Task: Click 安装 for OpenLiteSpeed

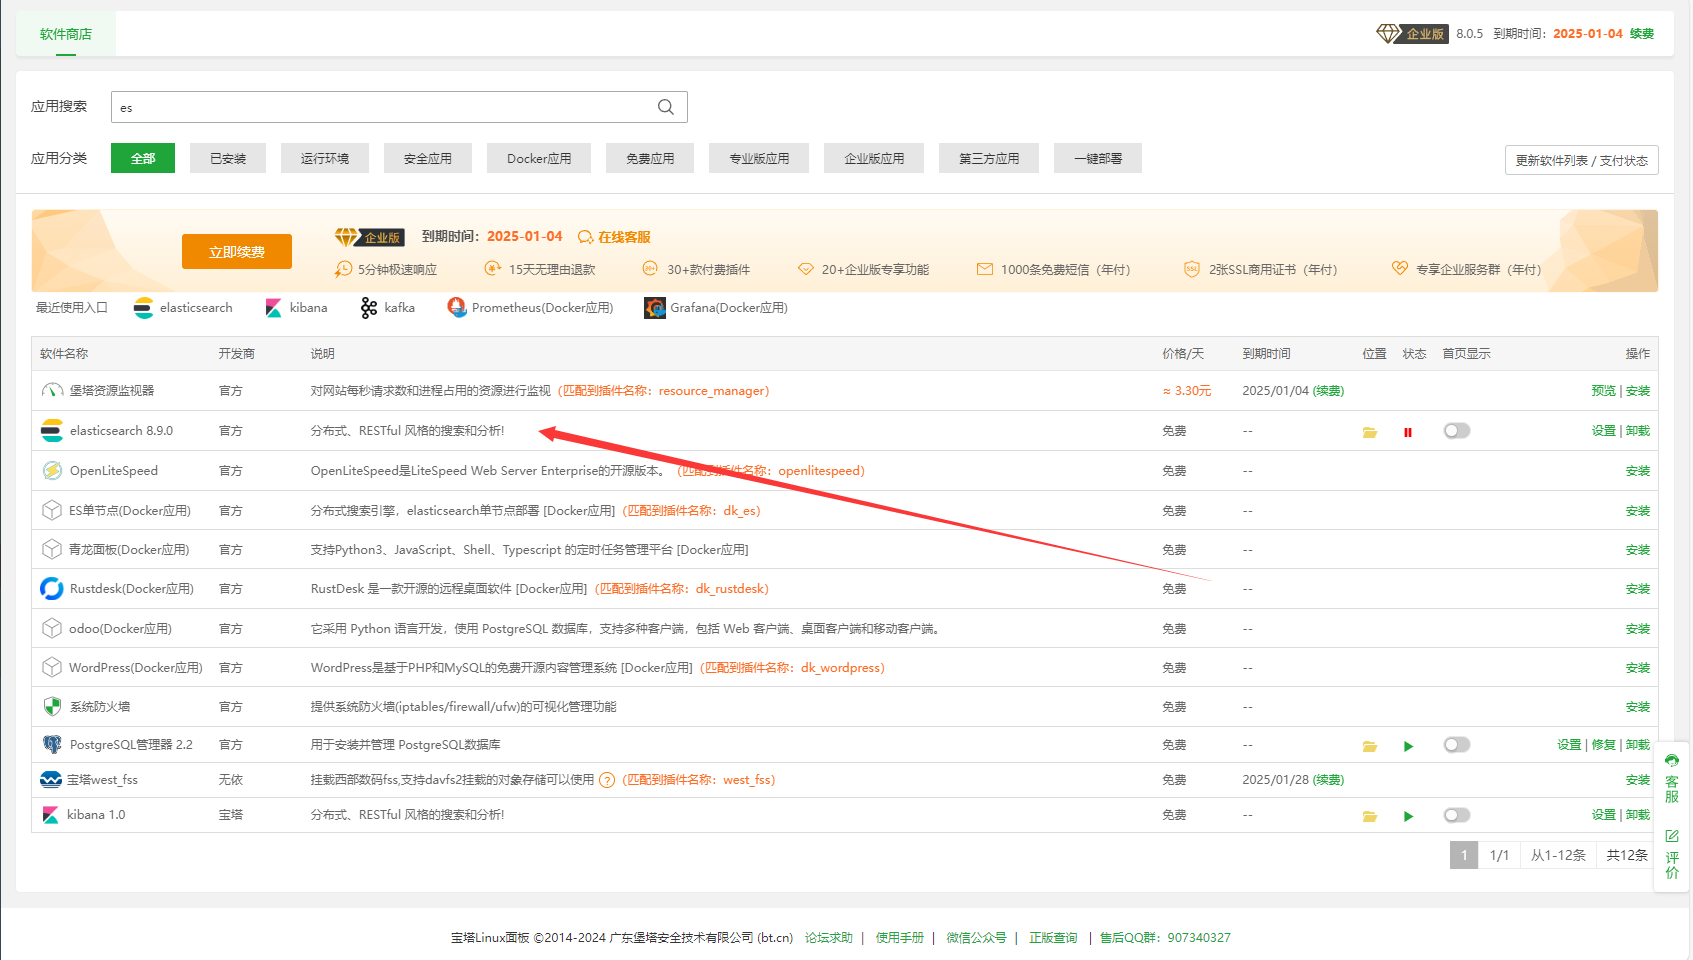Action: coord(1638,471)
